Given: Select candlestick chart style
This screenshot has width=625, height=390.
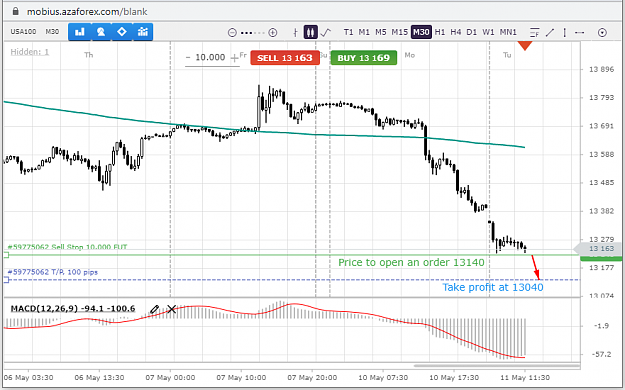Looking at the screenshot, I should [311, 32].
